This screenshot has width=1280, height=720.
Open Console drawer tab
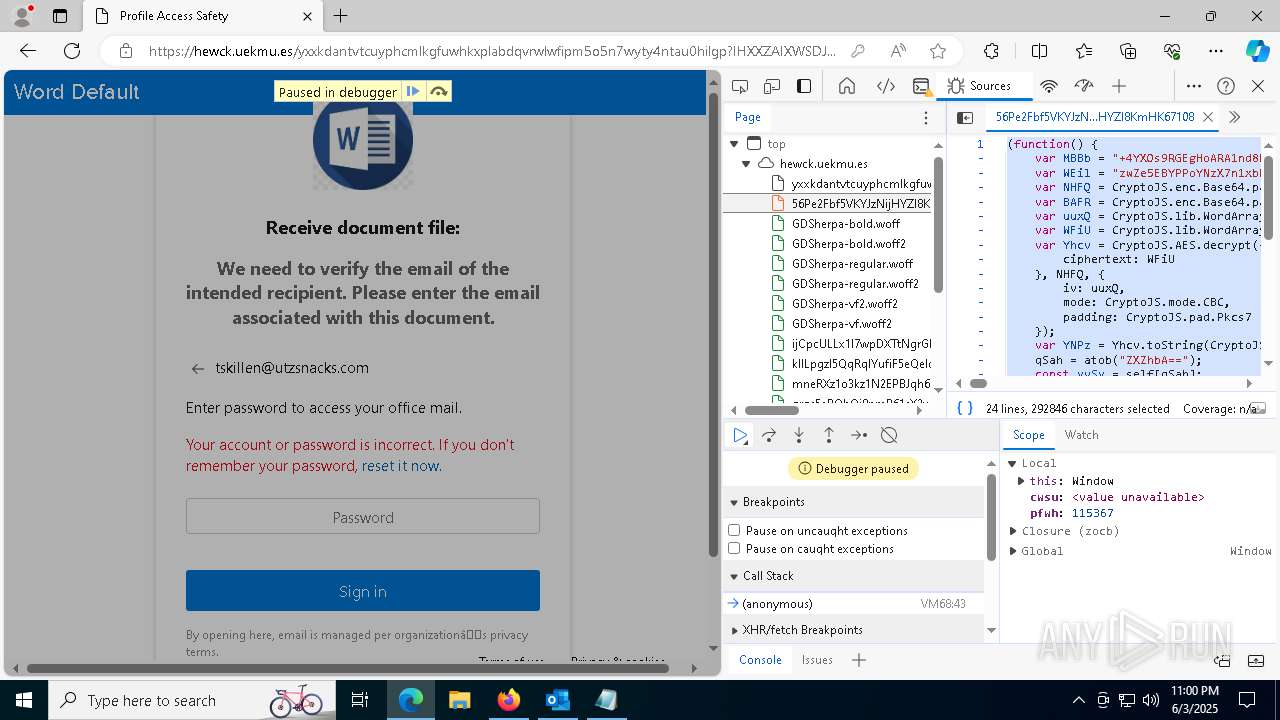click(760, 660)
